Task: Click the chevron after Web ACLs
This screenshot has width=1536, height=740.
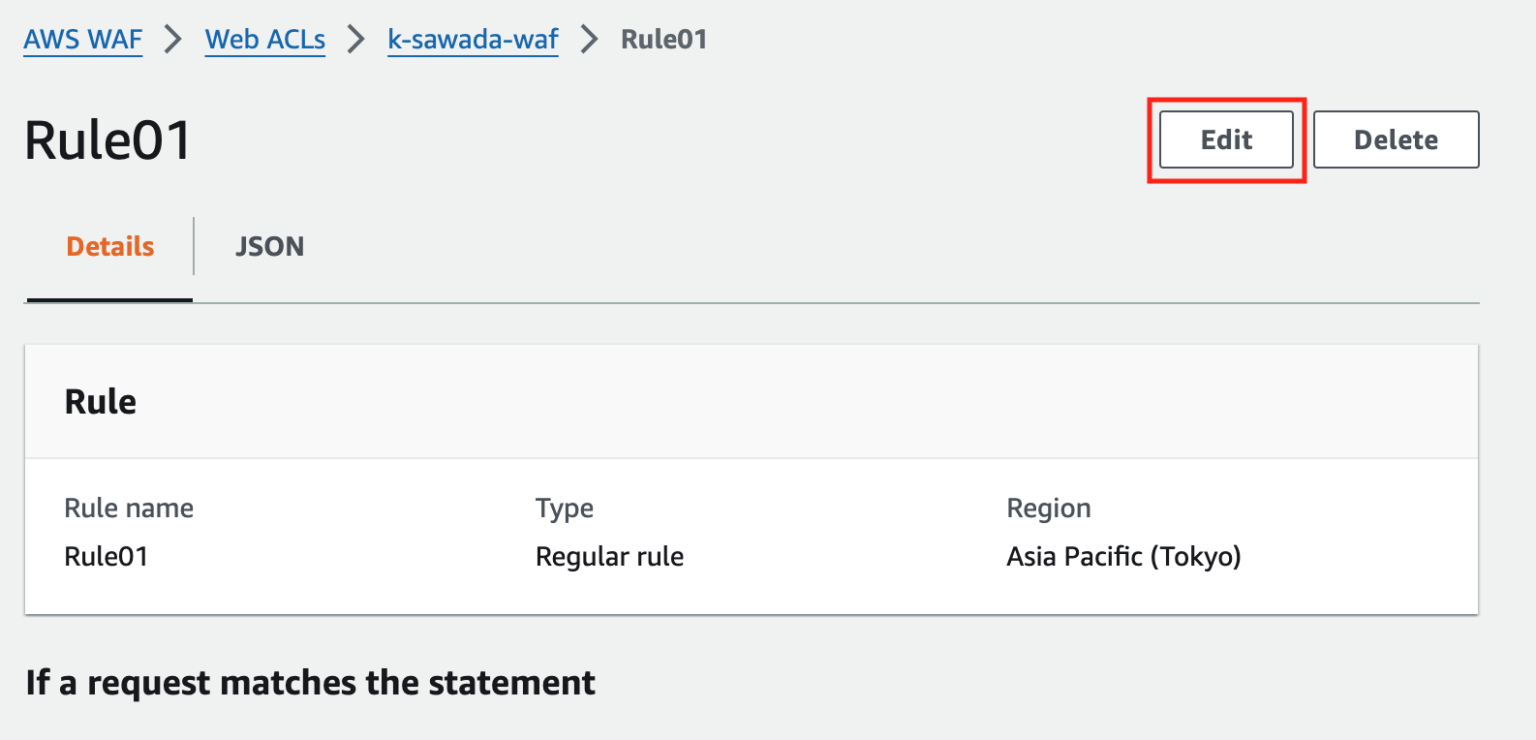Action: pyautogui.click(x=357, y=39)
